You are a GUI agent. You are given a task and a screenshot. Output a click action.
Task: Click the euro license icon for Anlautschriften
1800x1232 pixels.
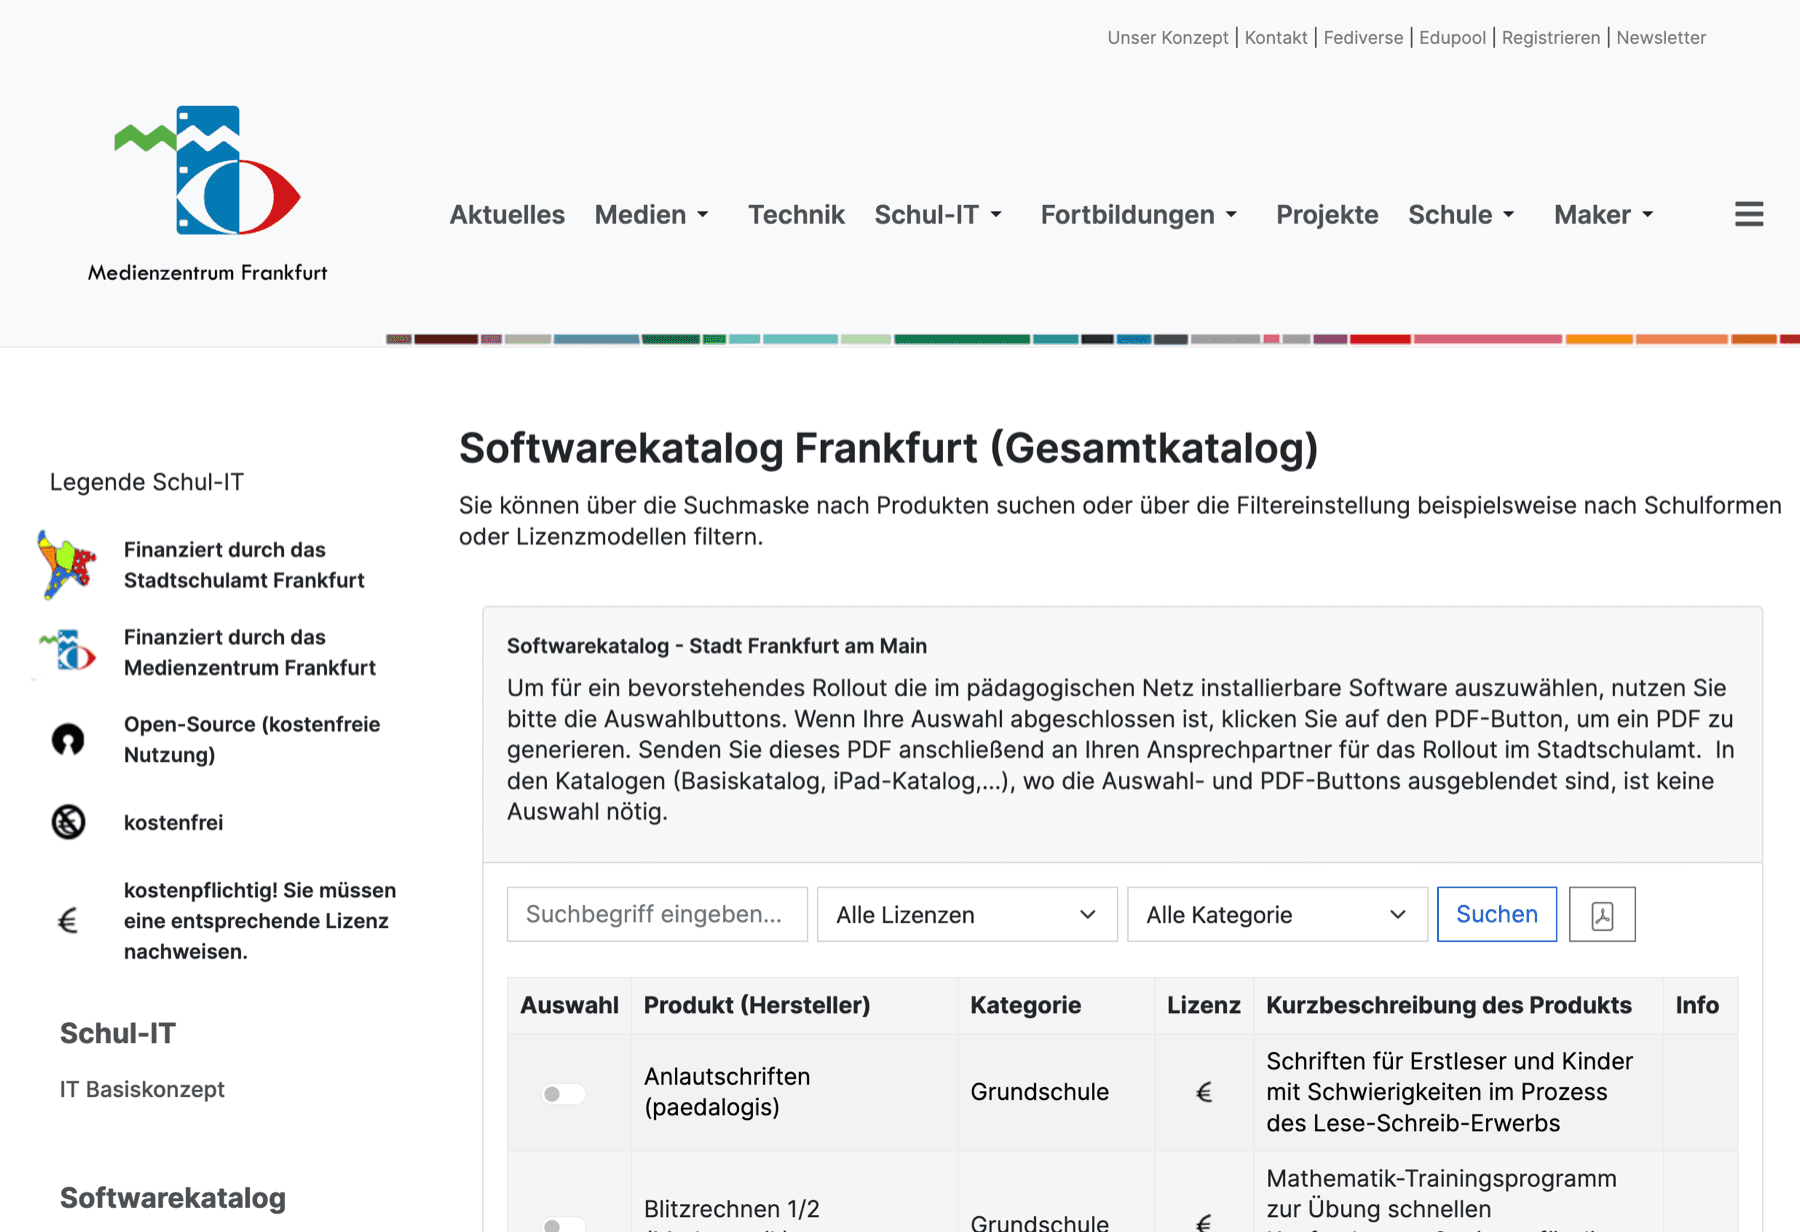1204,1092
